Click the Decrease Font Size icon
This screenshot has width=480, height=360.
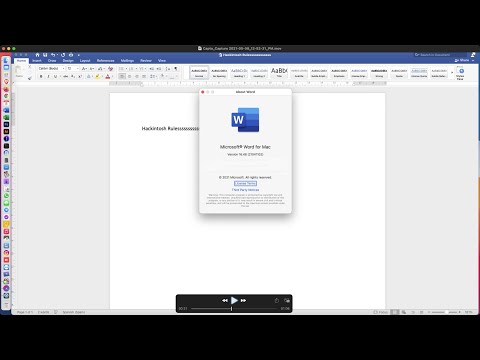[x=92, y=68]
